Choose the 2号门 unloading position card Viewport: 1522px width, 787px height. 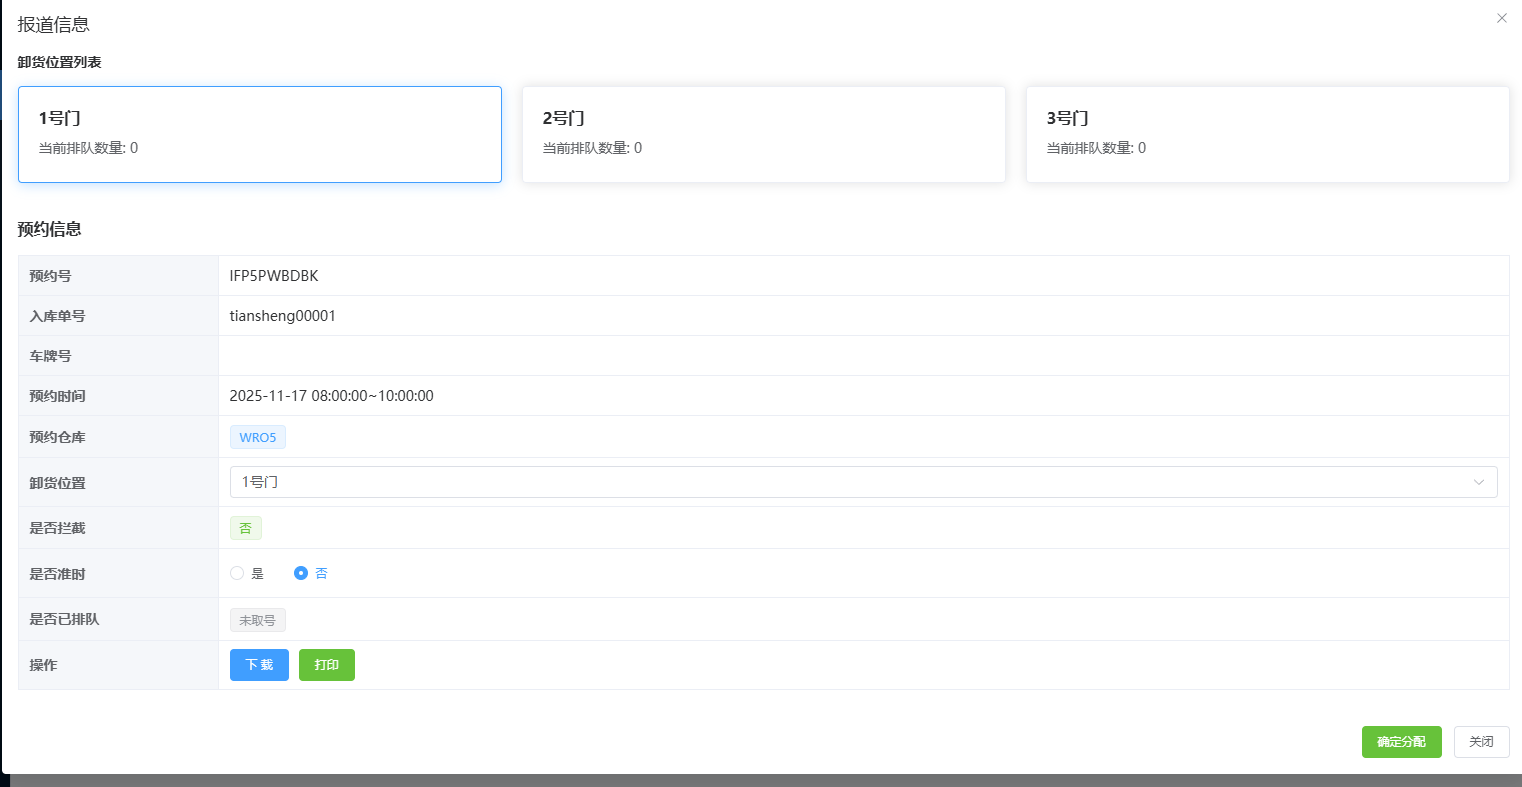click(763, 134)
